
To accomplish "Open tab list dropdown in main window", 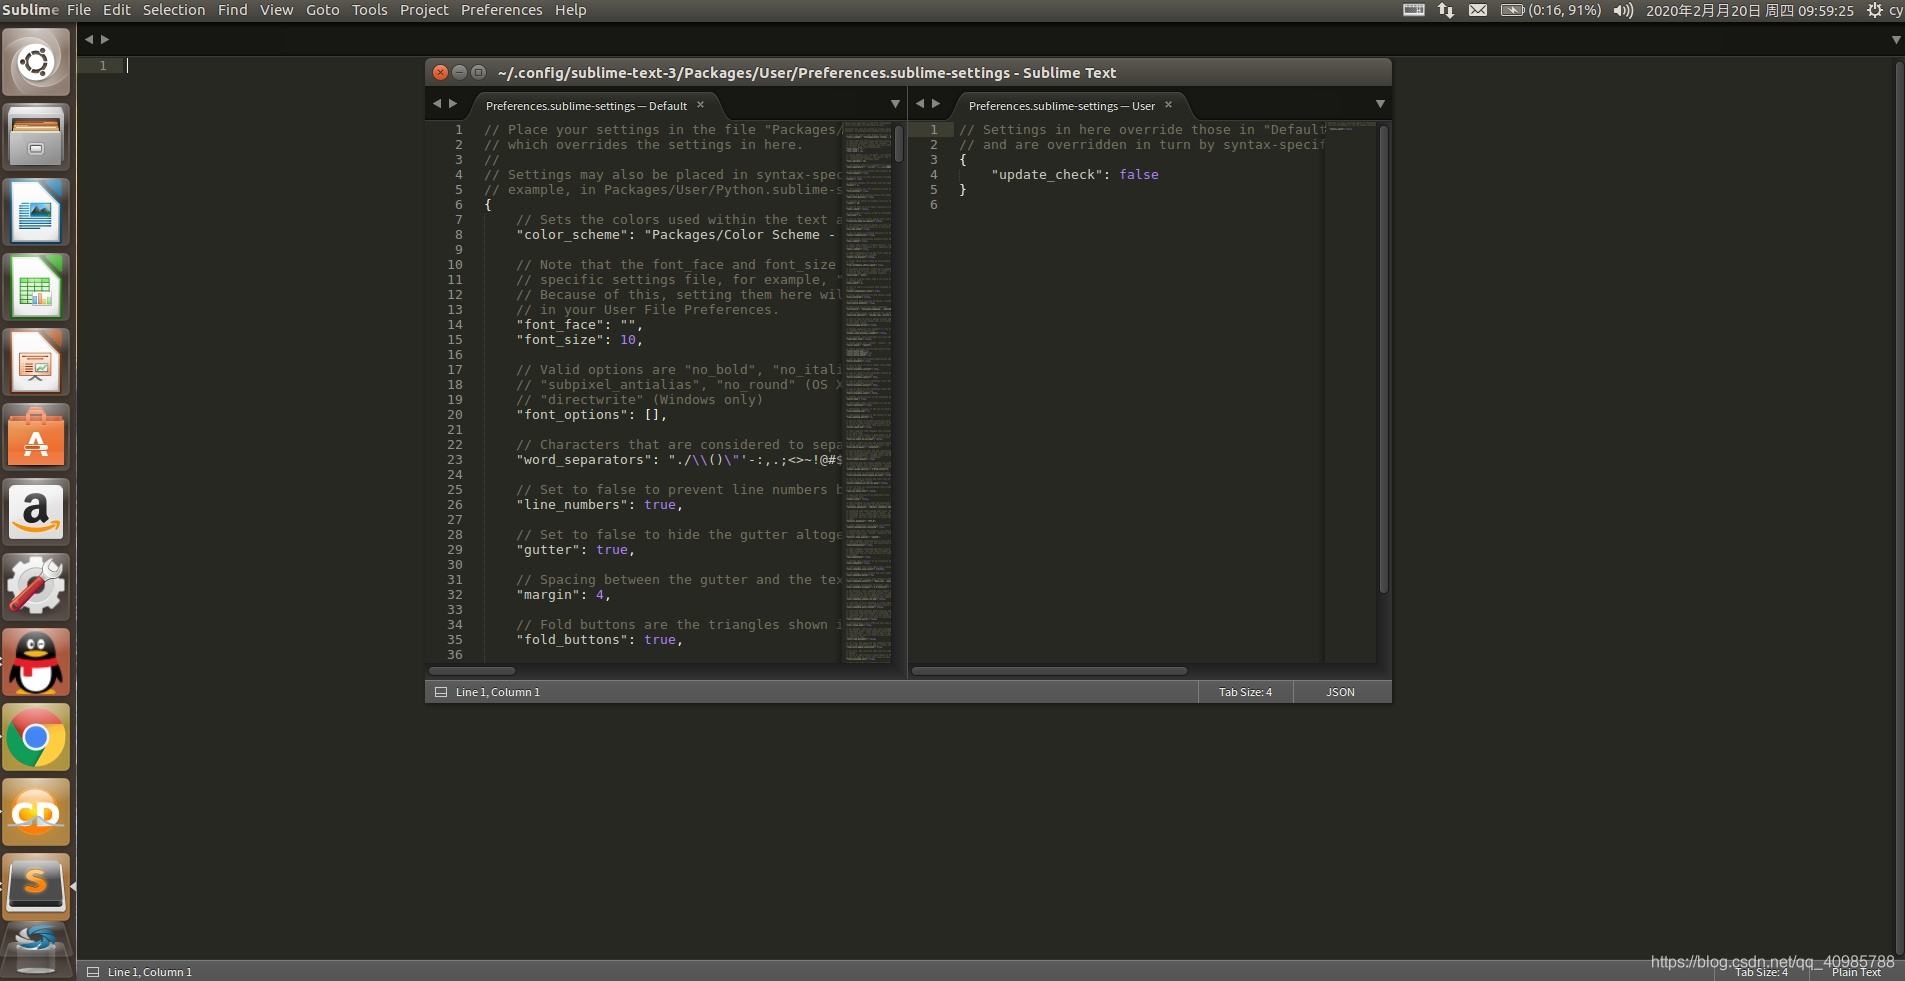I will [x=1896, y=40].
